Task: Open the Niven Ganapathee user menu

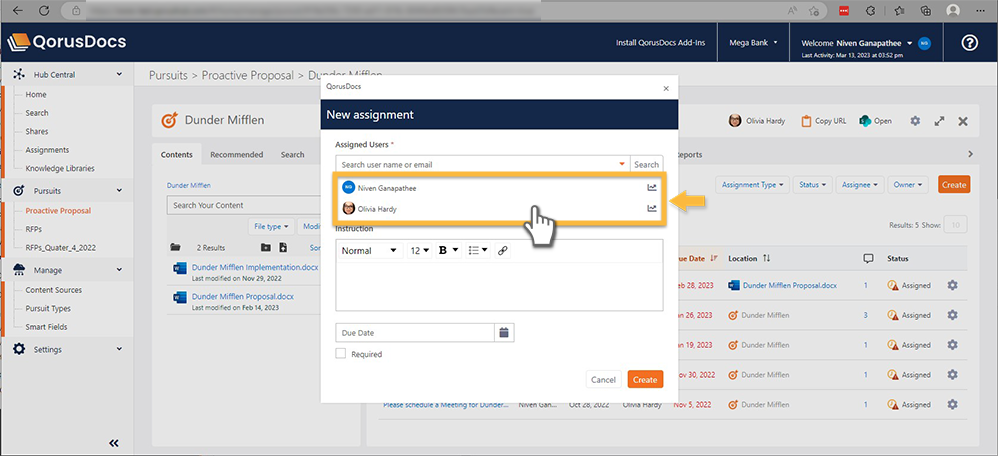Action: click(x=857, y=43)
